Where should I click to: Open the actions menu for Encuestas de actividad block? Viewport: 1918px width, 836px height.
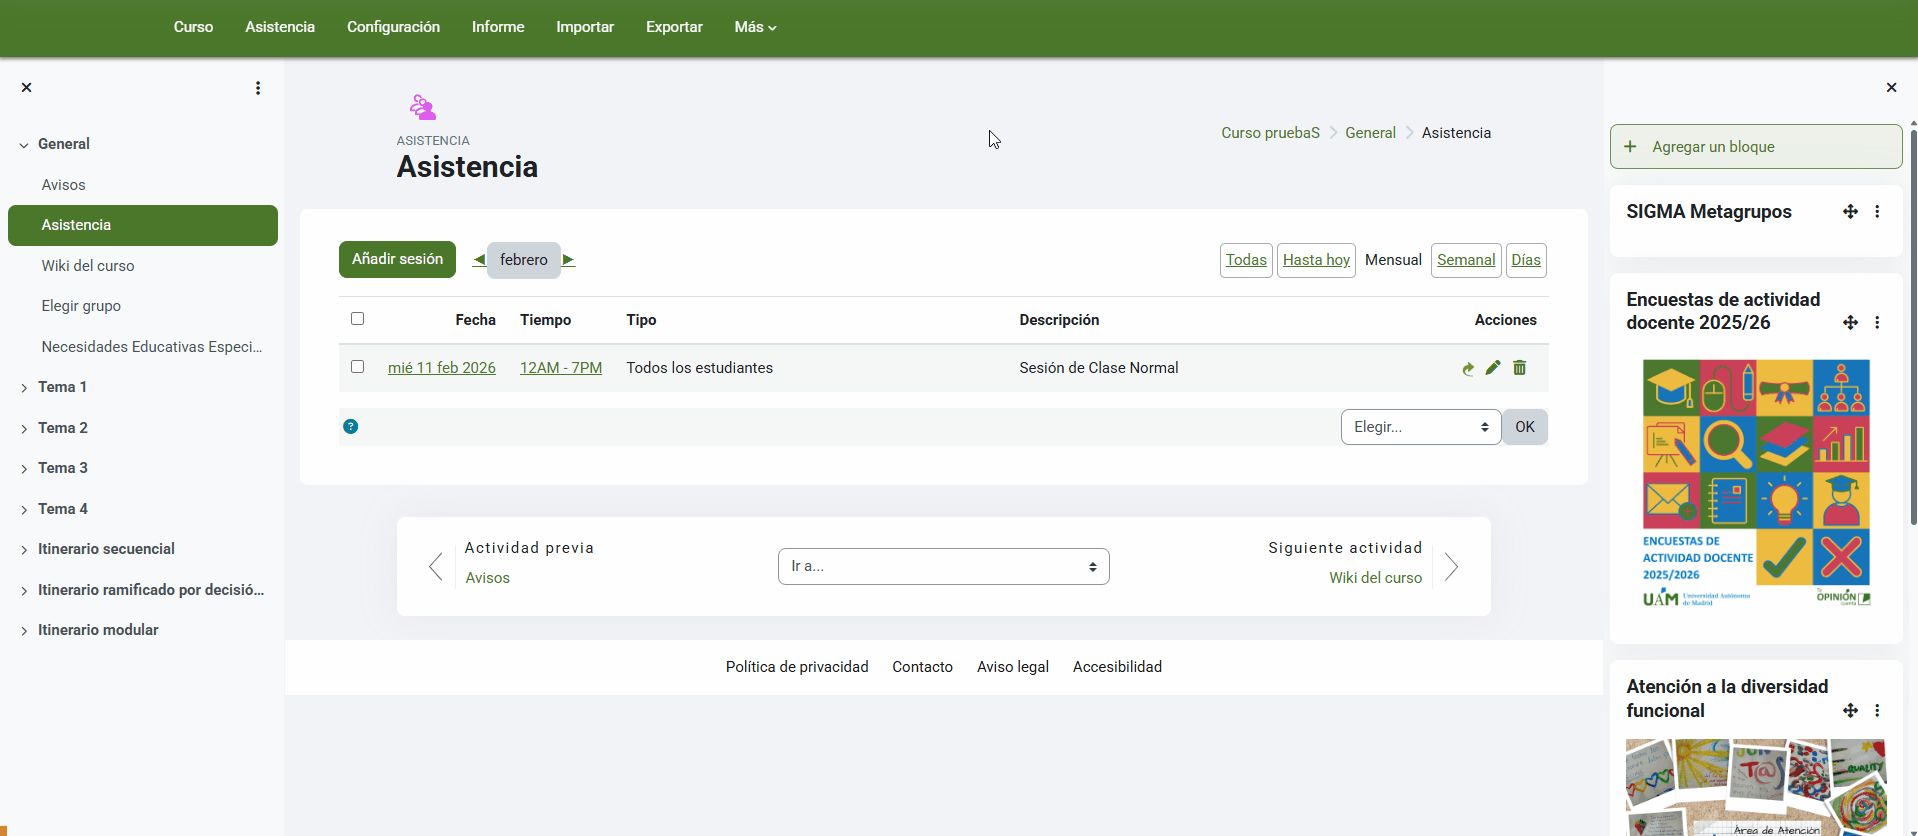point(1877,323)
